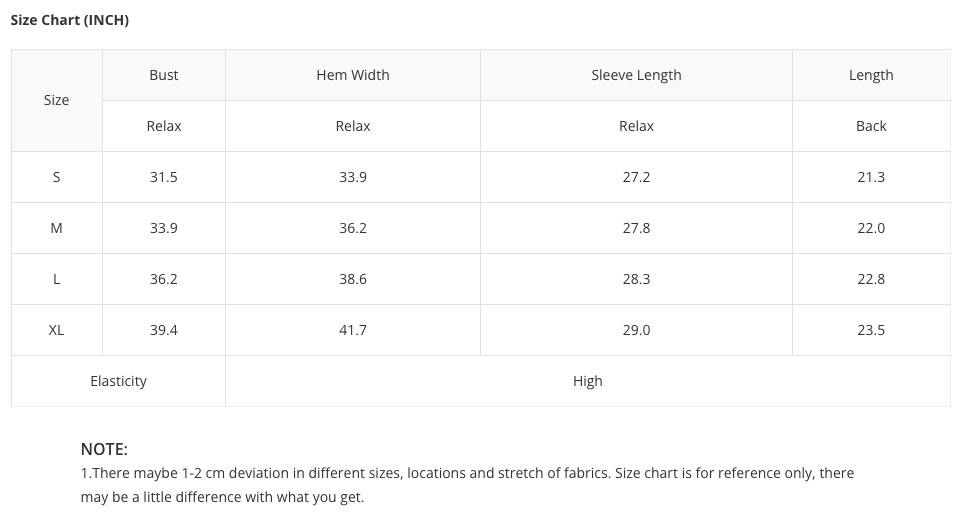Select the XL size row label
Screen dimensions: 972x520
click(57, 330)
